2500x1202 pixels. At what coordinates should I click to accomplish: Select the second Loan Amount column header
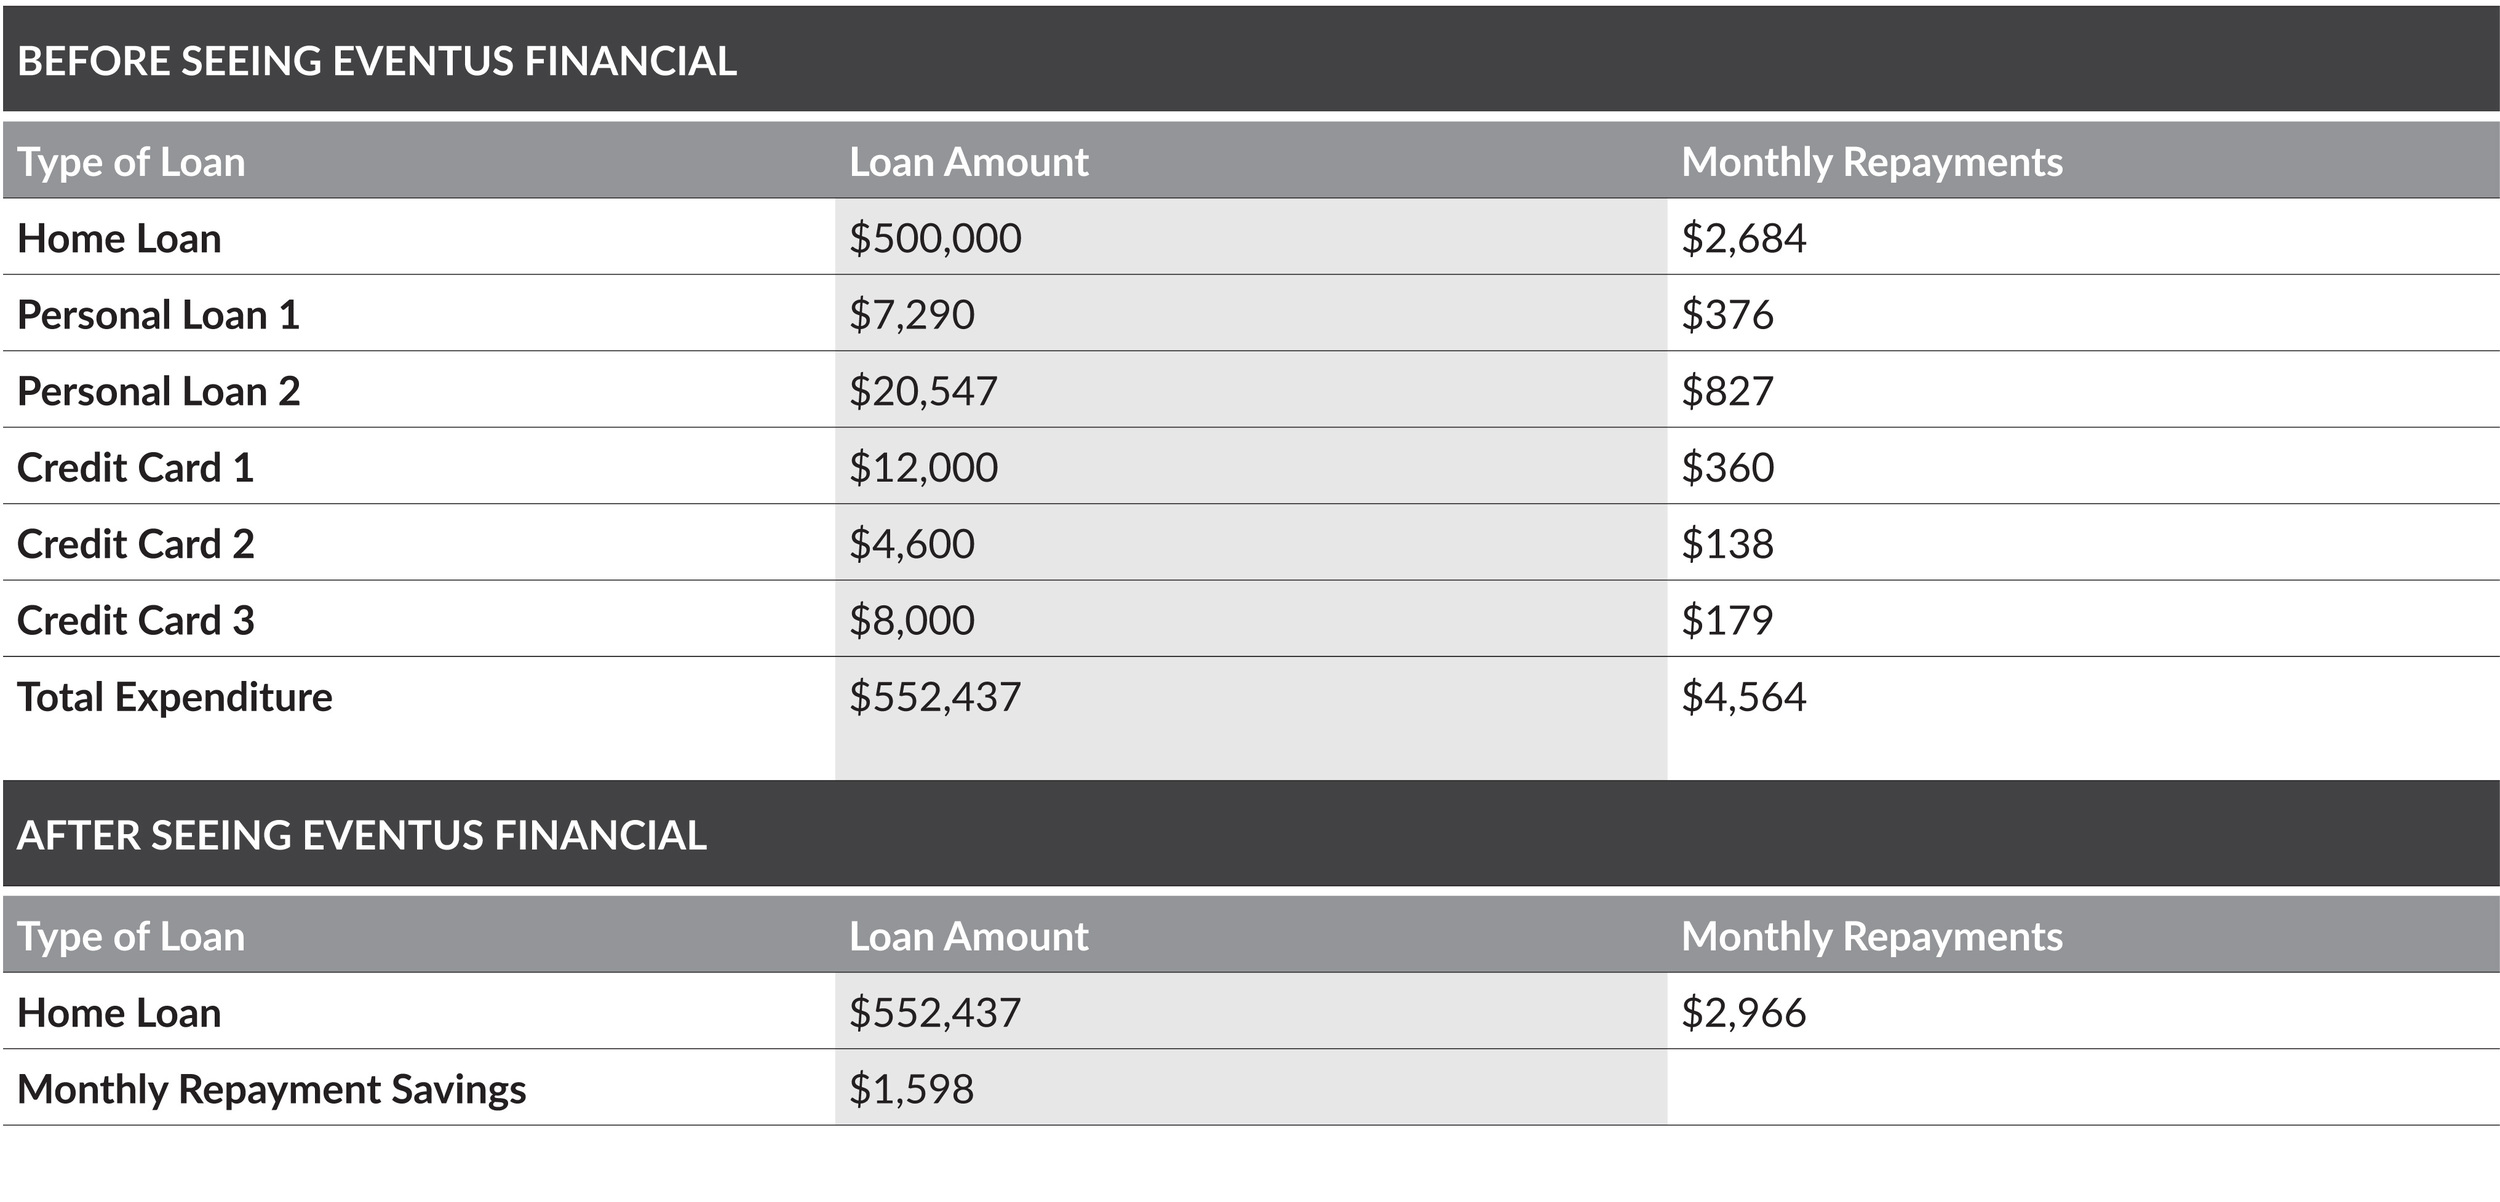pos(968,937)
